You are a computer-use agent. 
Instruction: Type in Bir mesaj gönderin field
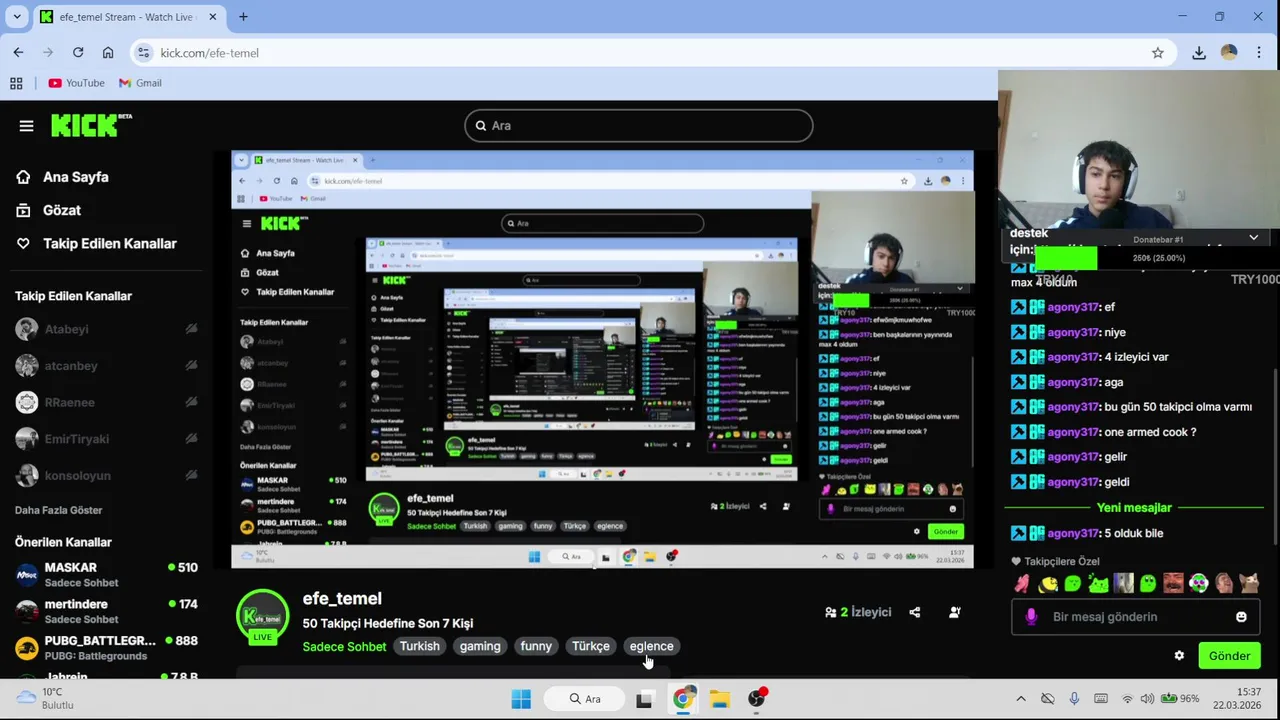[1137, 617]
